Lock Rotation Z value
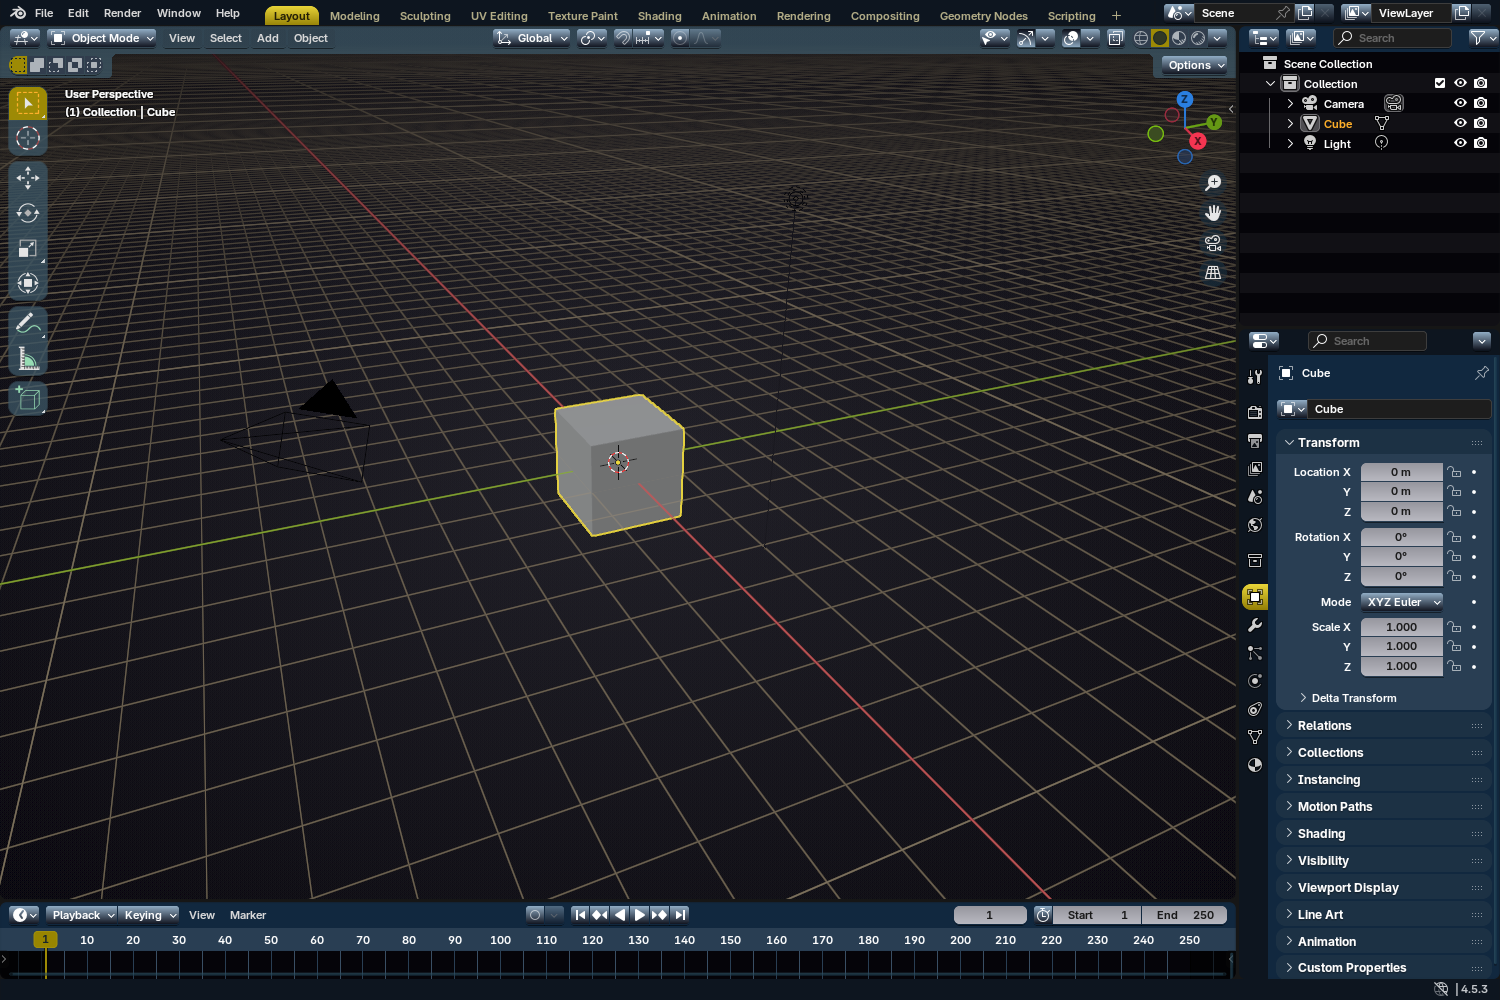 pyautogui.click(x=1455, y=576)
